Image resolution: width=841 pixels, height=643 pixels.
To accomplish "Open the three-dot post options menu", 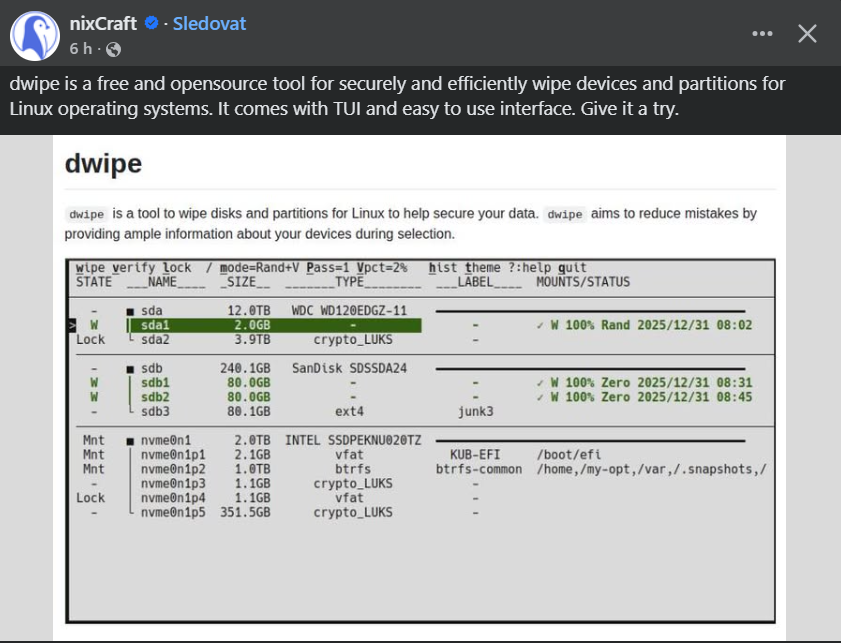I will [x=762, y=33].
